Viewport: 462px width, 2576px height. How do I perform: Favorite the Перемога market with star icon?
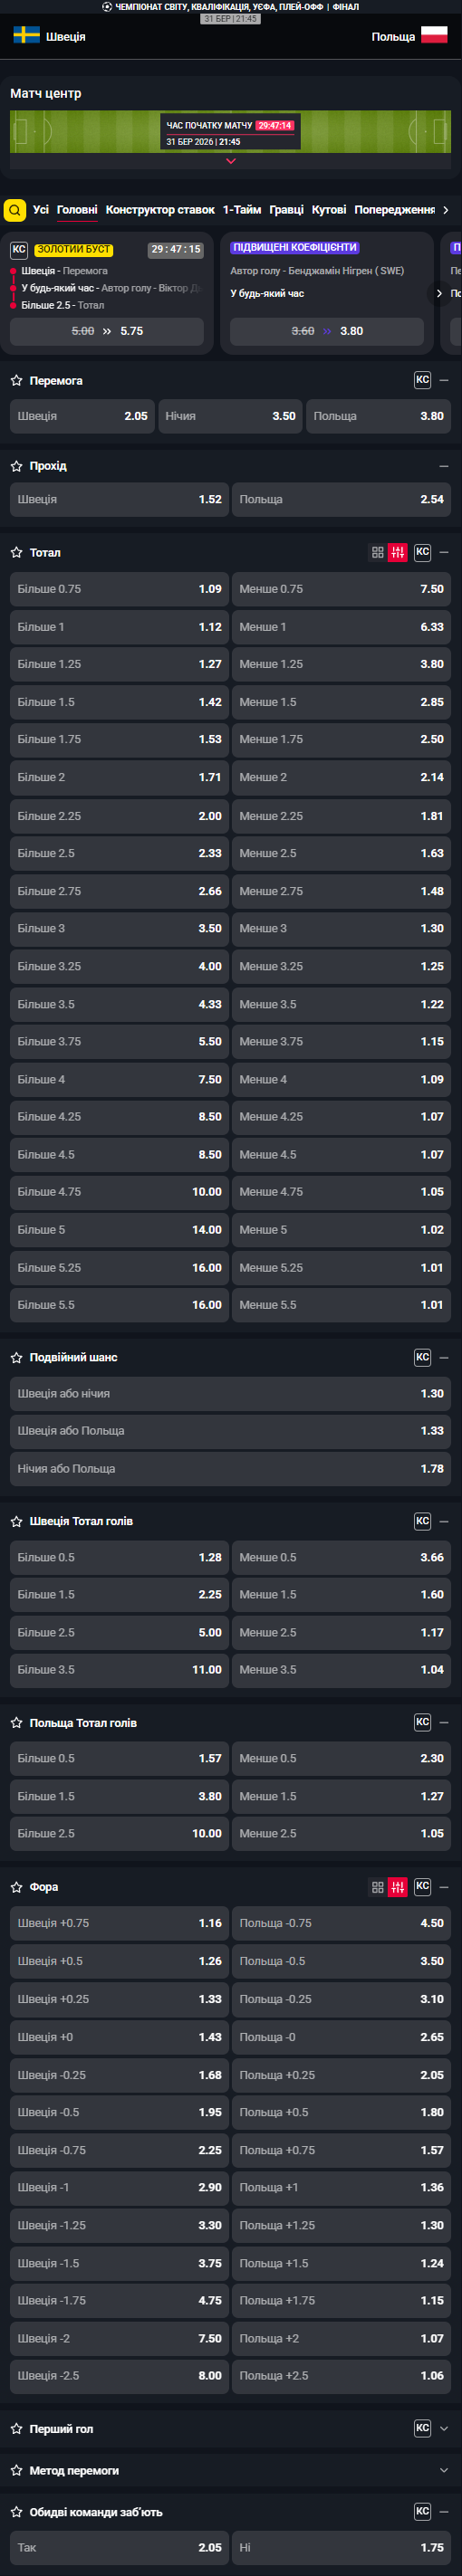point(16,381)
